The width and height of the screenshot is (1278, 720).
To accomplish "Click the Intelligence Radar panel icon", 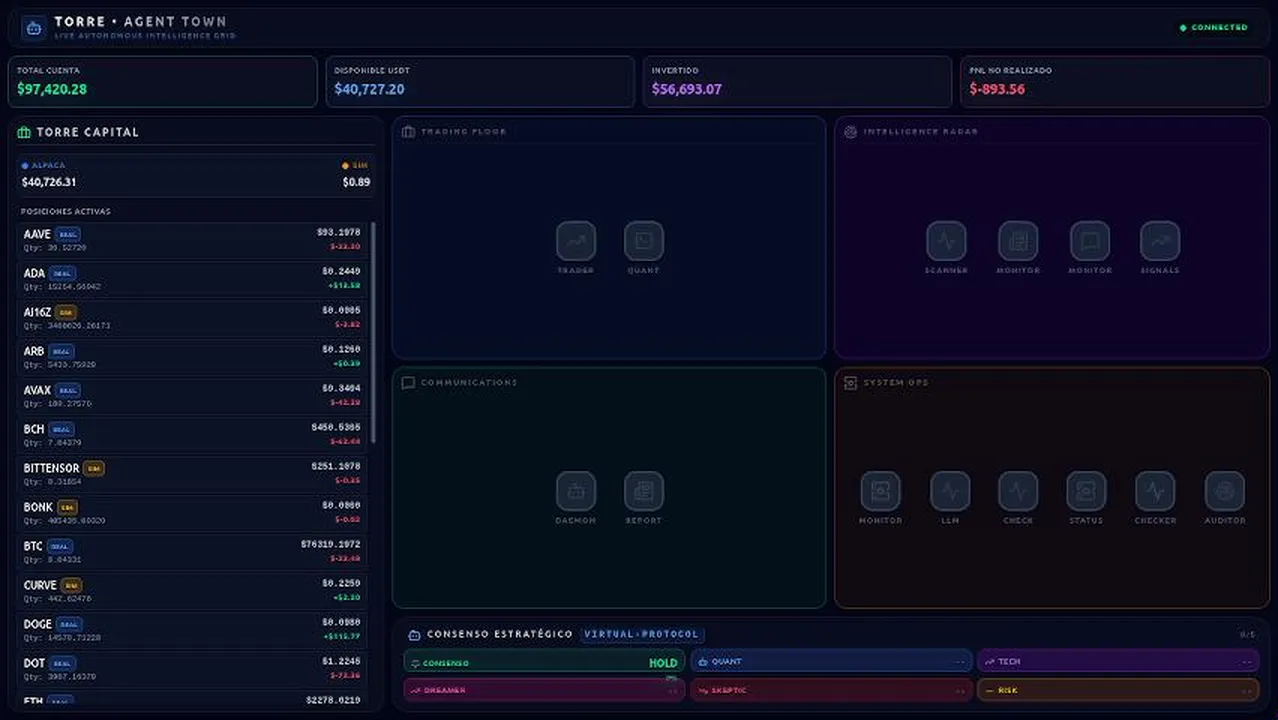I will pyautogui.click(x=851, y=132).
